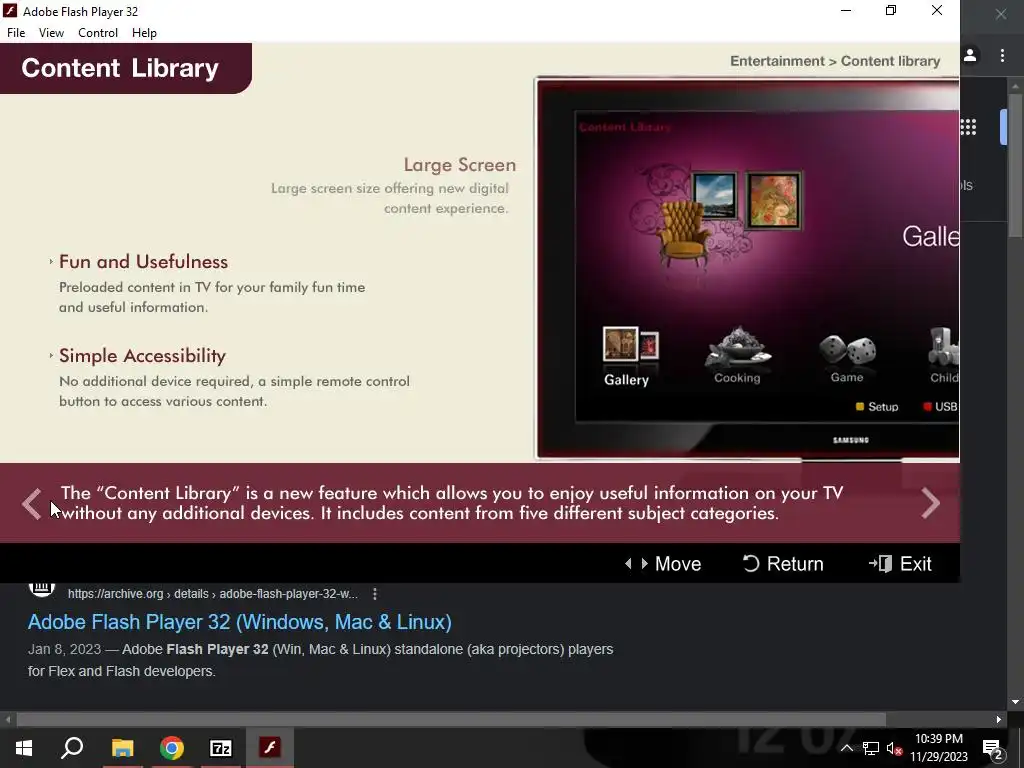Open Google apps grid icon
This screenshot has height=768, width=1024.
[x=968, y=127]
